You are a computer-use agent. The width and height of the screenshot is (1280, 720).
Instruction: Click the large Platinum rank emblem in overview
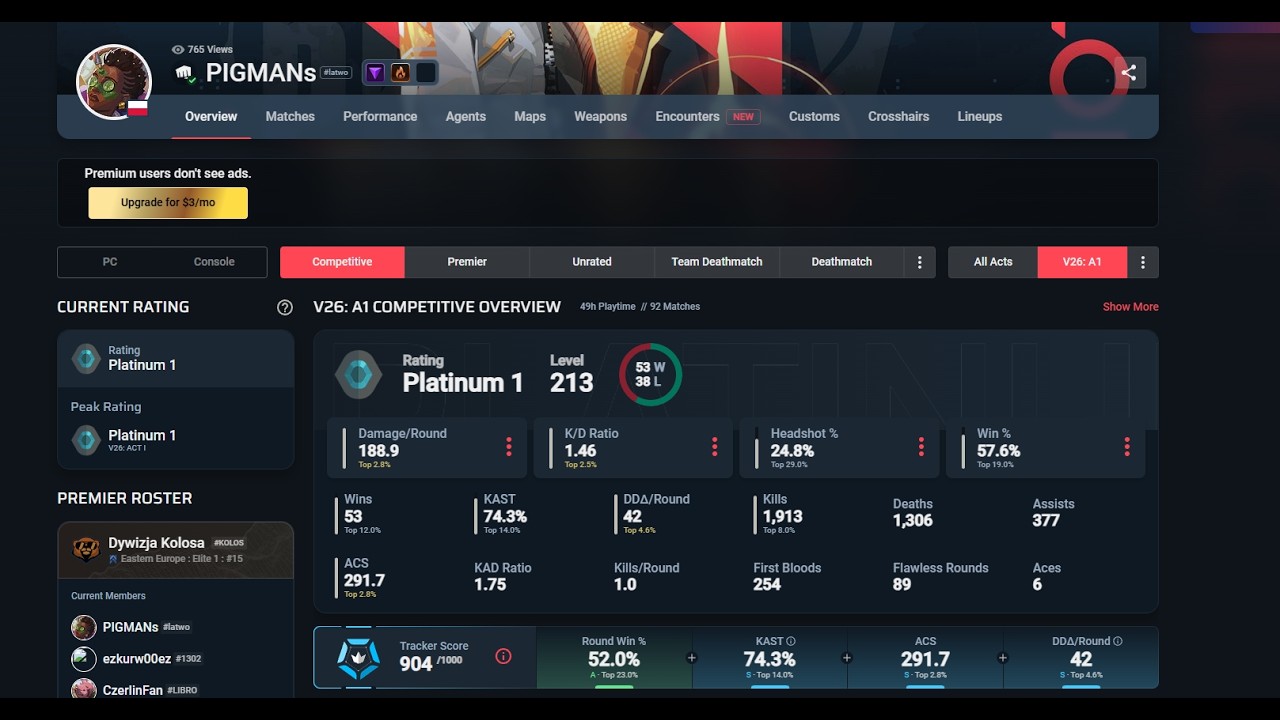click(358, 375)
